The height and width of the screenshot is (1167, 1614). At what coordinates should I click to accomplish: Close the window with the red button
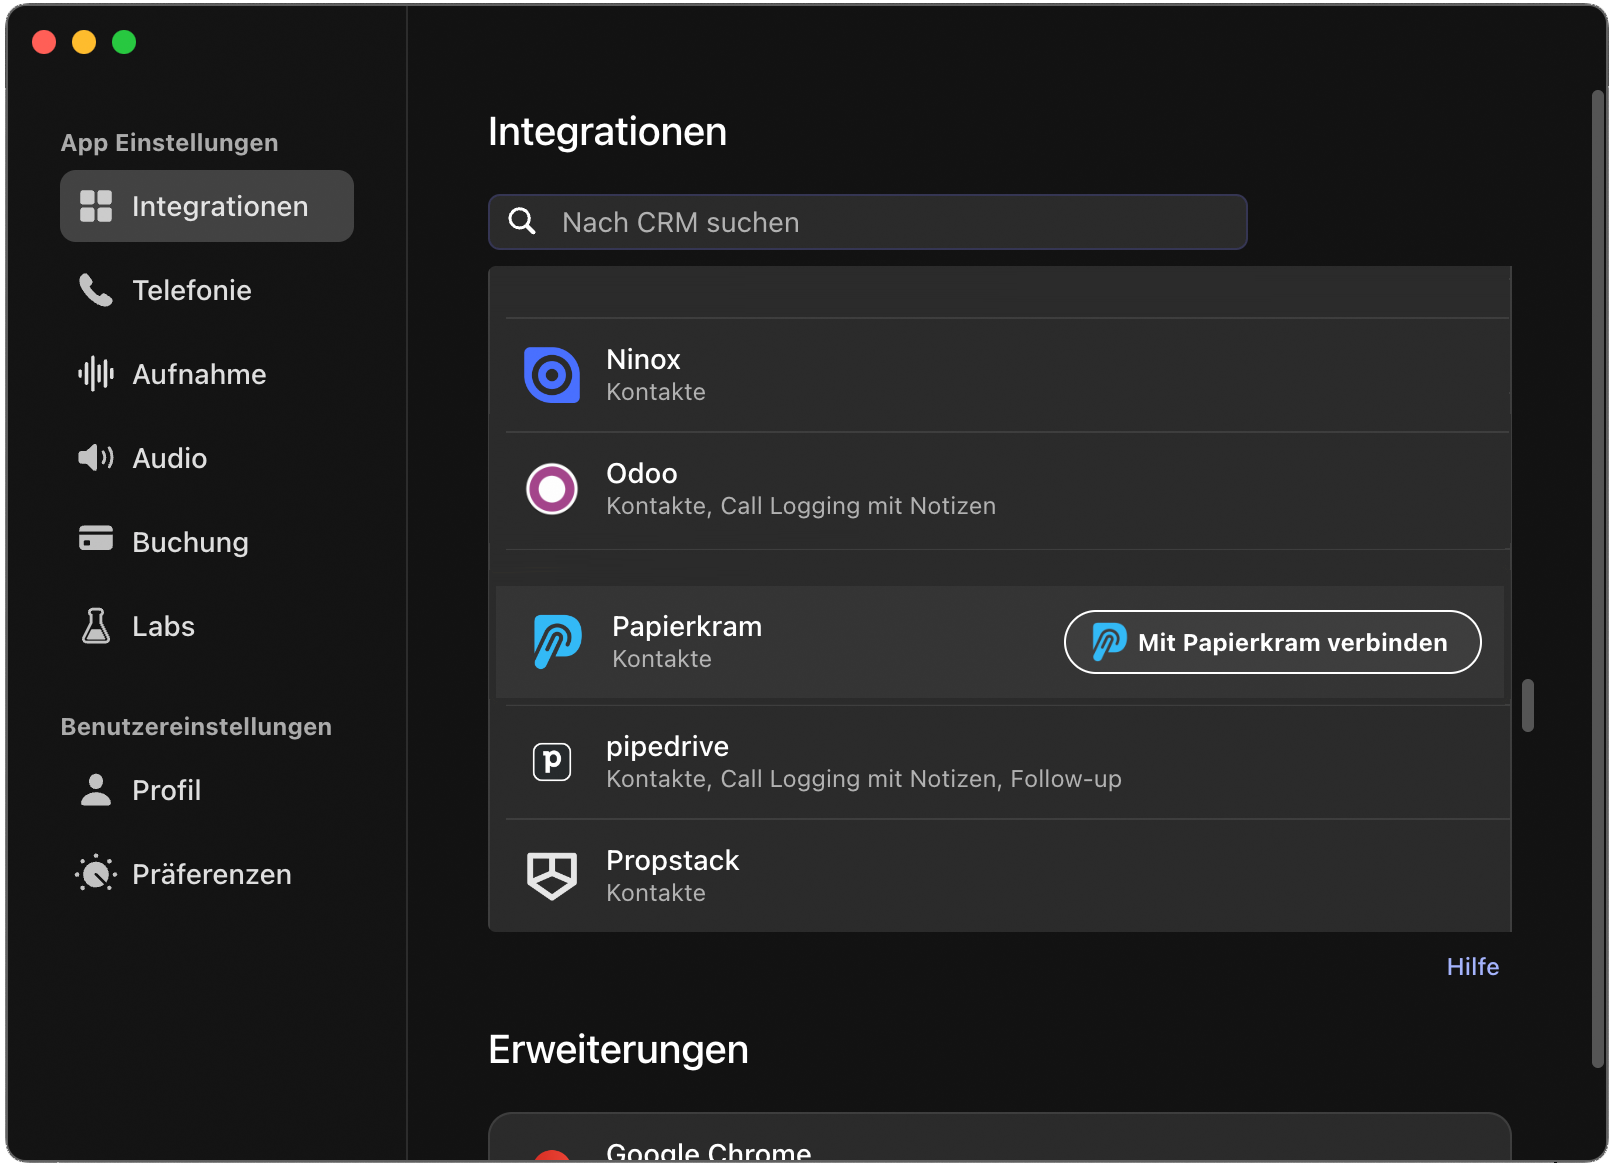coord(44,42)
